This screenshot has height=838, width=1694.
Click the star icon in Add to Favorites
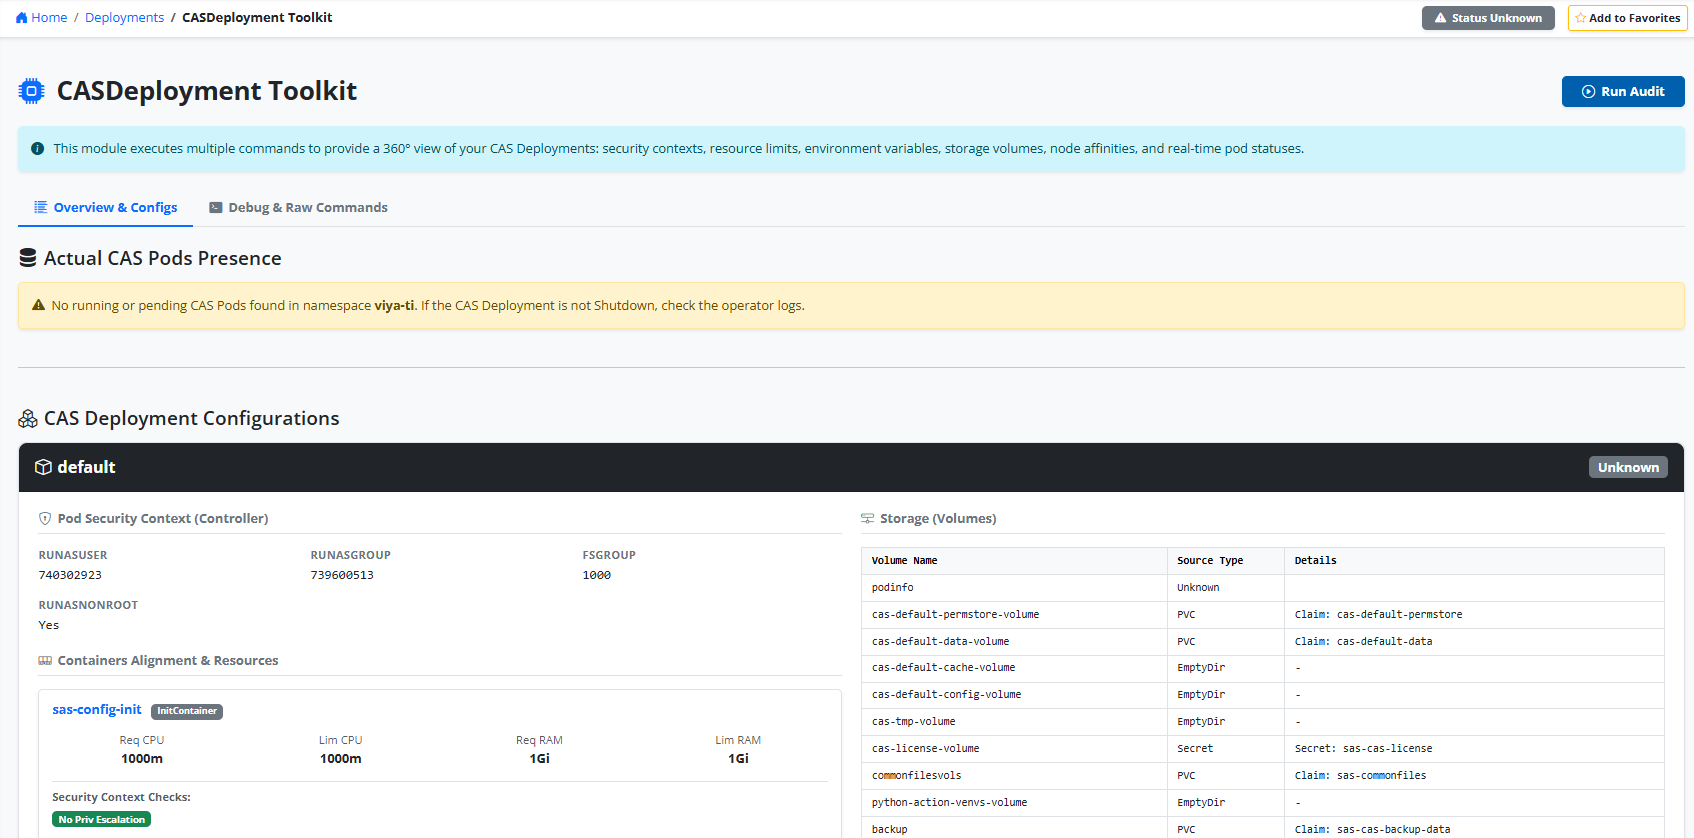pyautogui.click(x=1581, y=18)
